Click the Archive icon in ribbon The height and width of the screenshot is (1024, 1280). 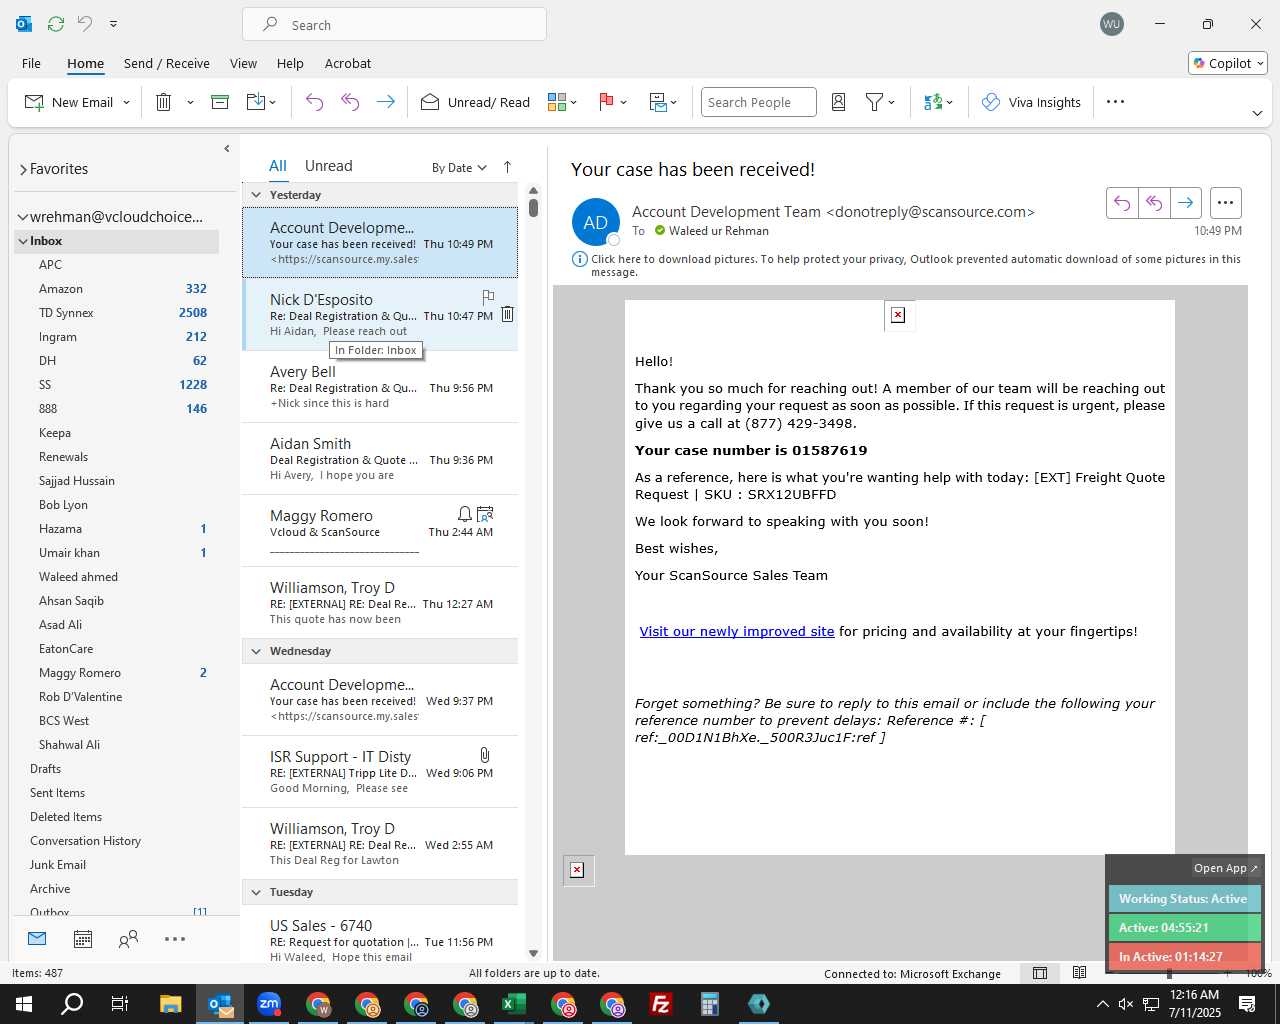point(220,102)
